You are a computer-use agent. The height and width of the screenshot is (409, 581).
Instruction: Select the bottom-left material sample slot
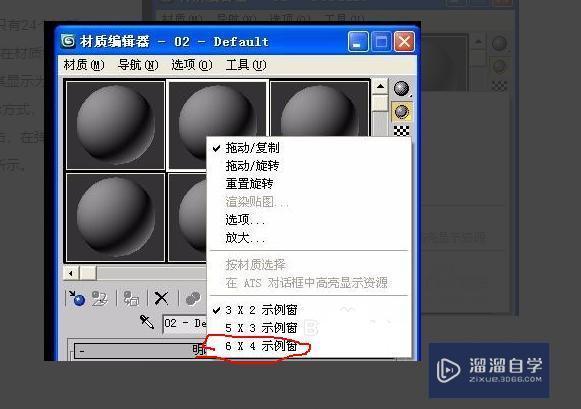(x=115, y=217)
